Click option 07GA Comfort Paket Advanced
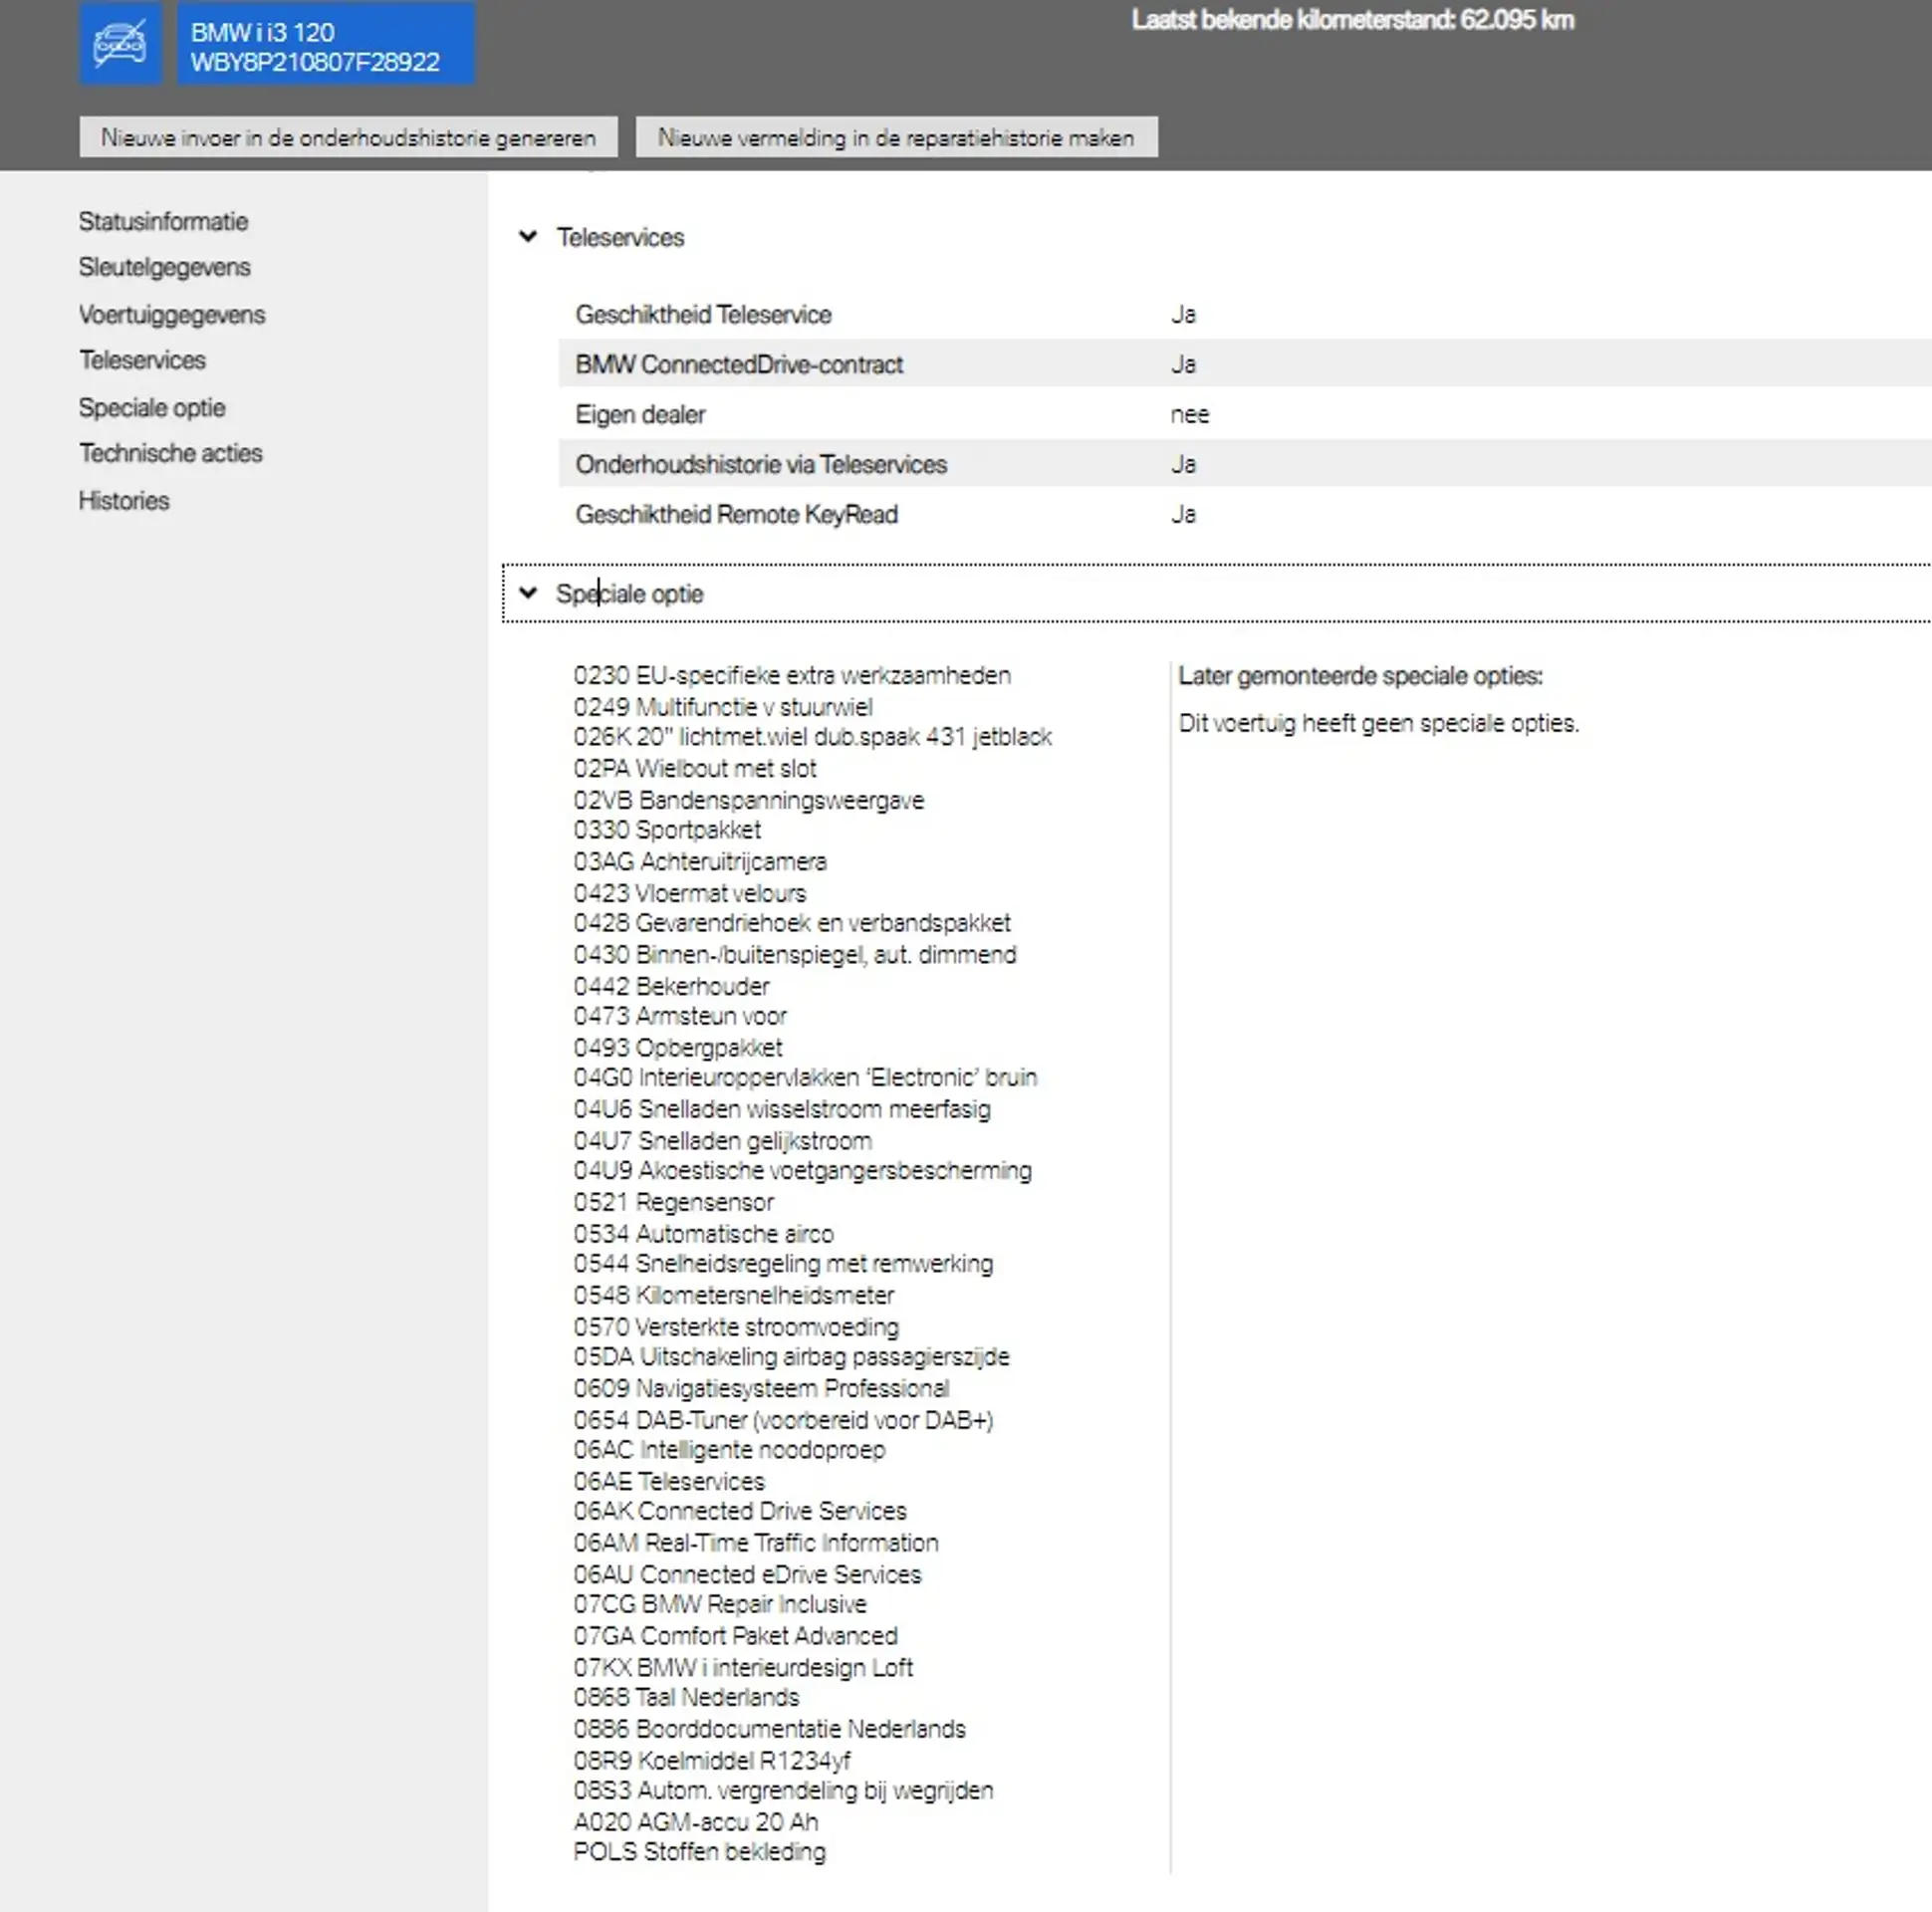Viewport: 1932px width, 1912px height. coord(736,1636)
